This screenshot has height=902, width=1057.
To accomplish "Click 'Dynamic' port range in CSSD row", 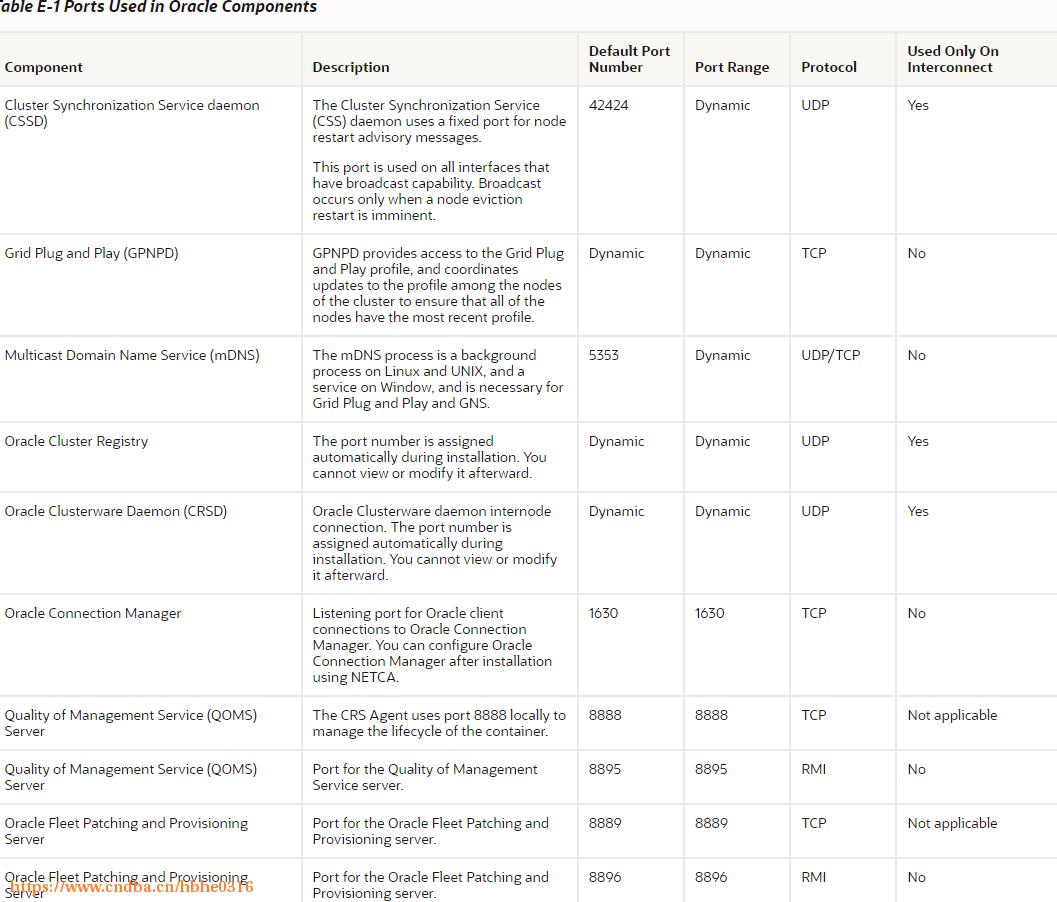I will 722,105.
